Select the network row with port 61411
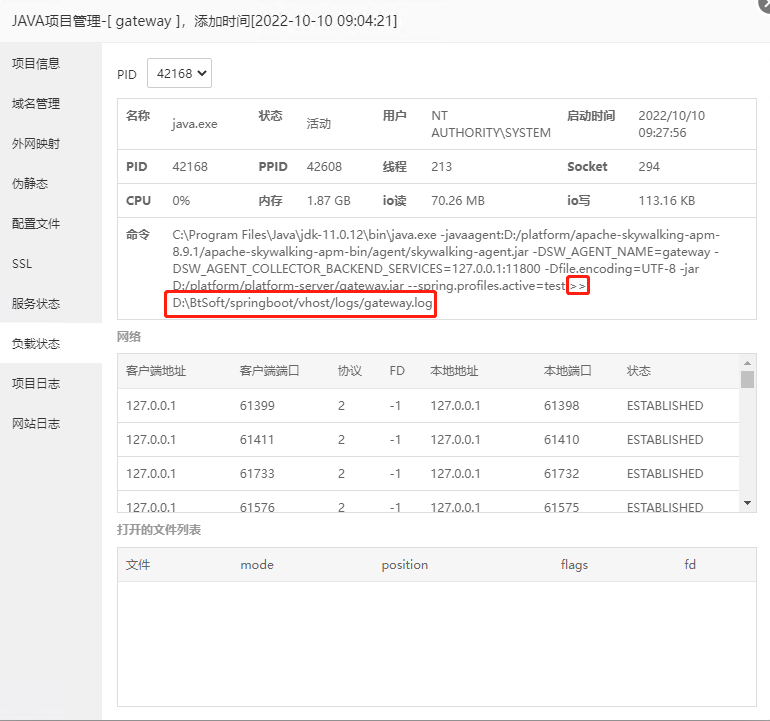The image size is (770, 721). click(x=428, y=440)
